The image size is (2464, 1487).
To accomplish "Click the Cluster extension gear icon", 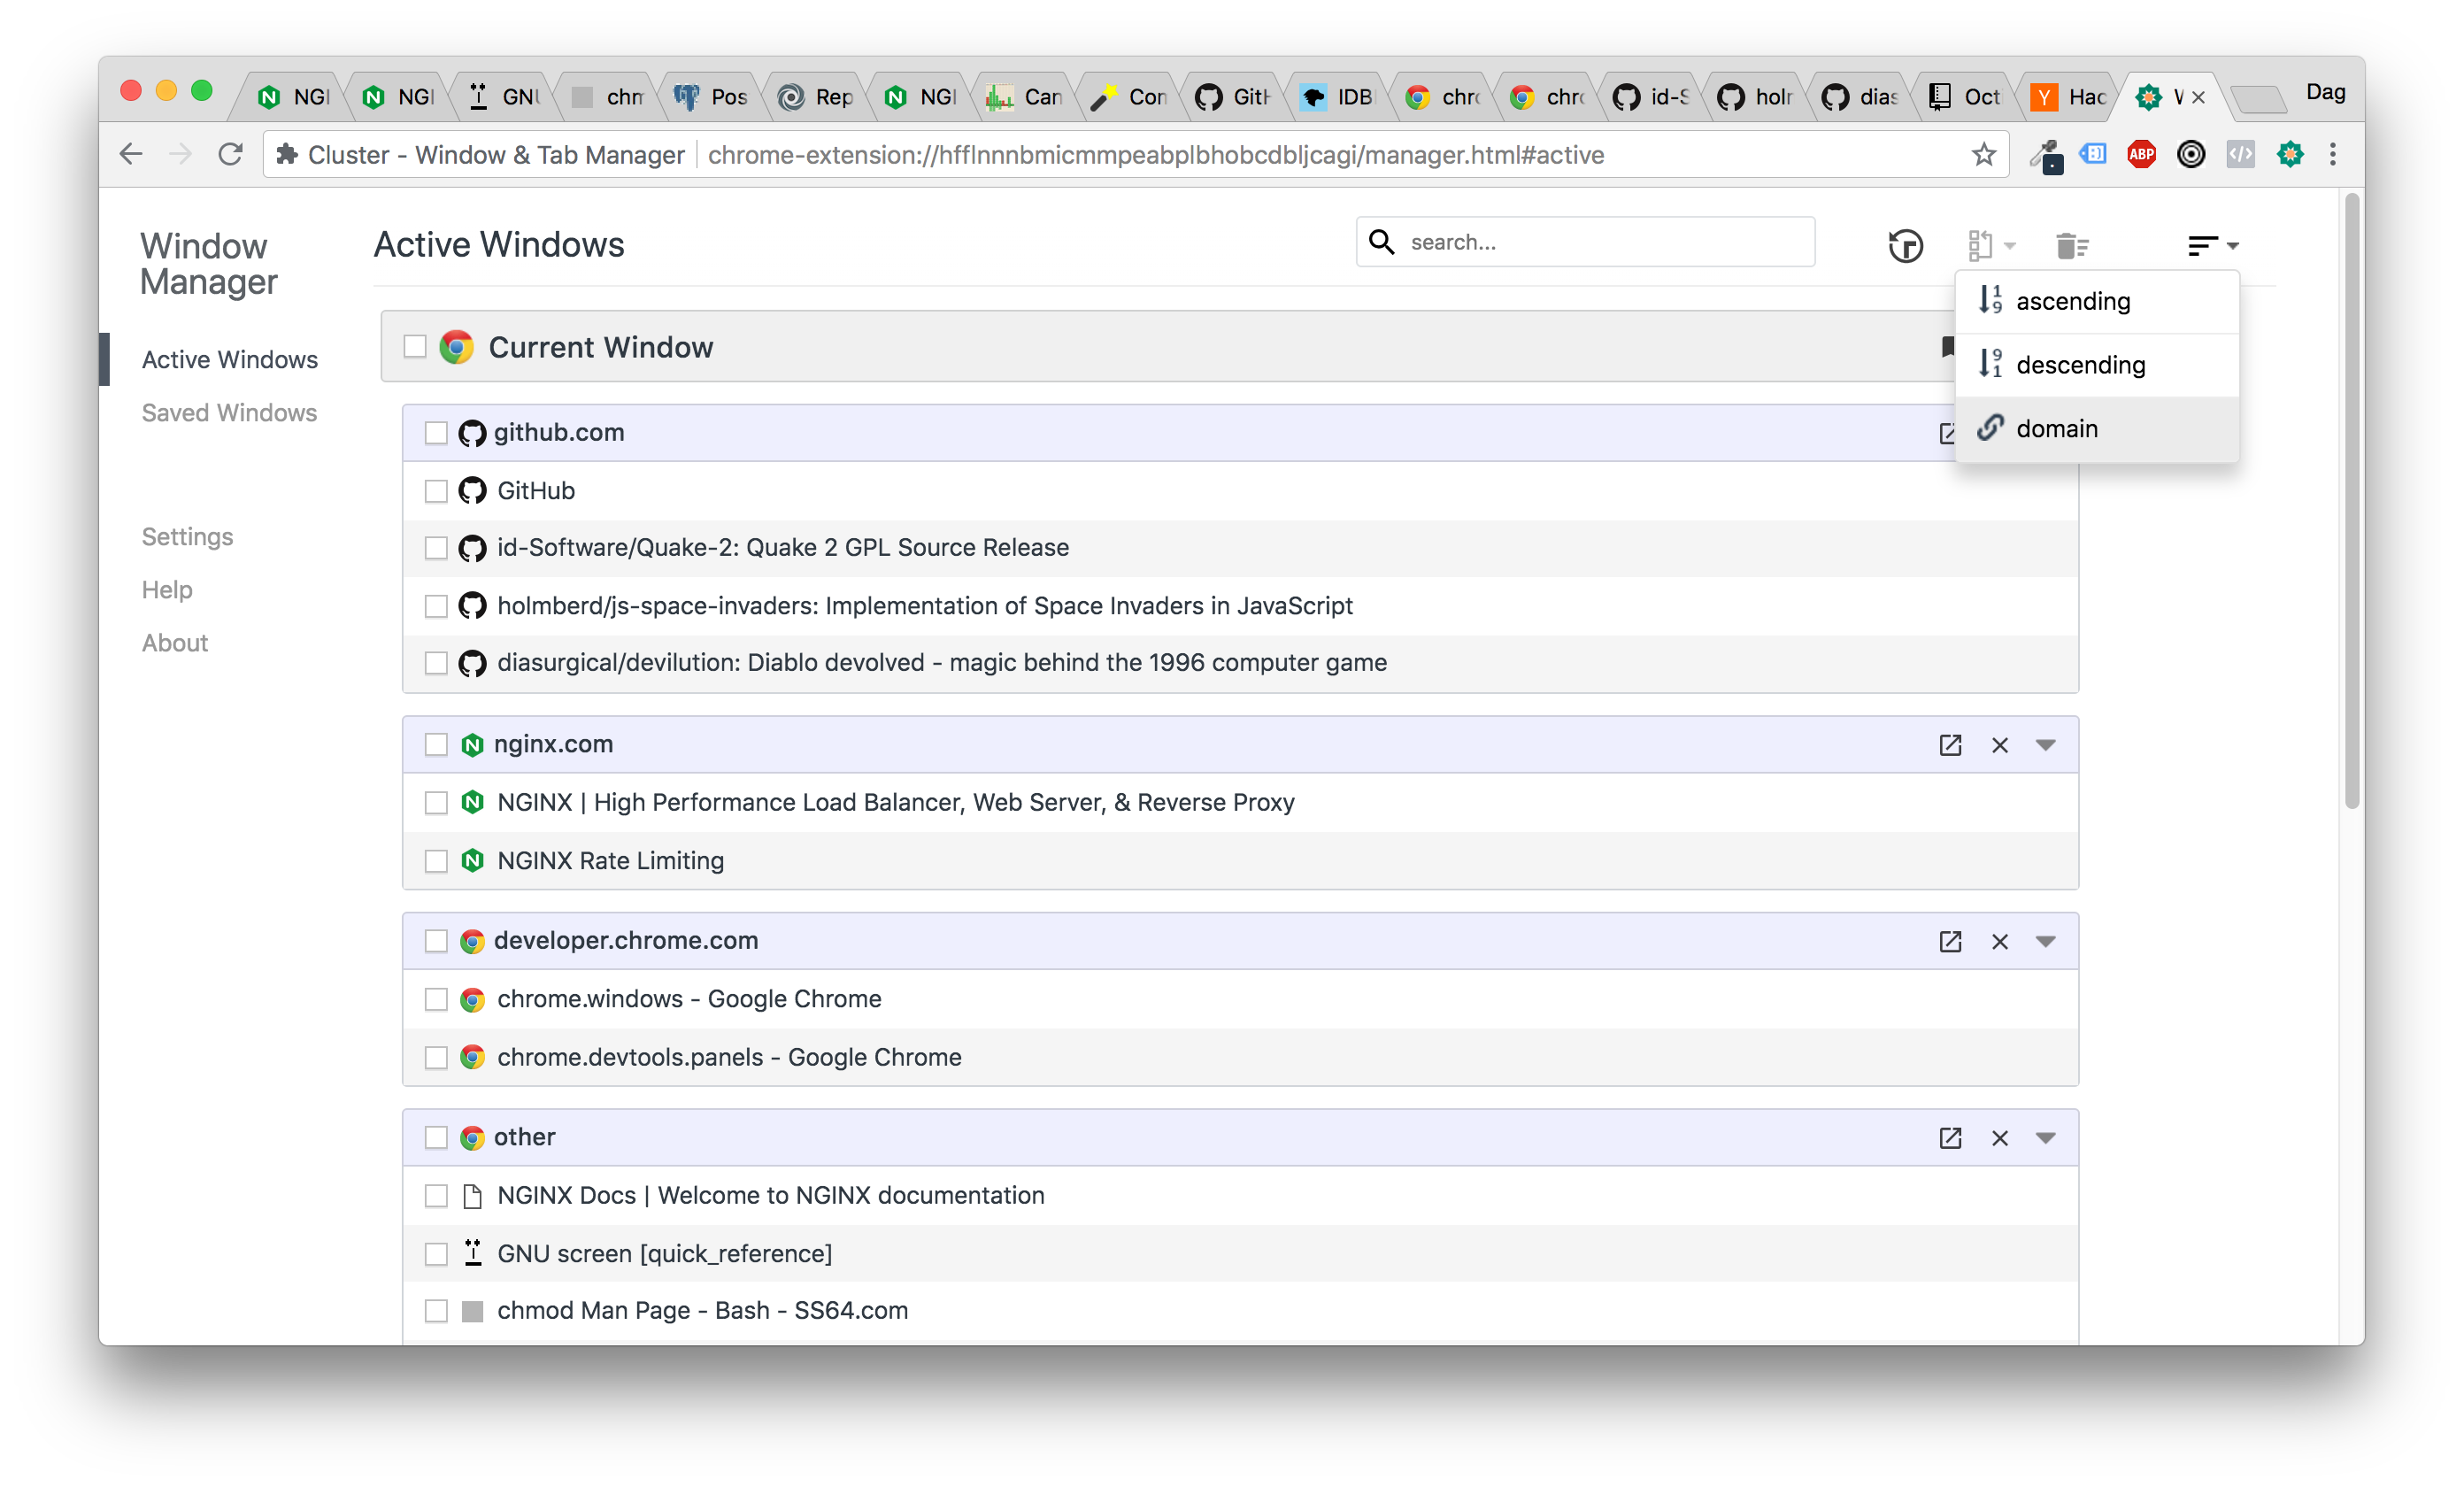I will point(2290,154).
